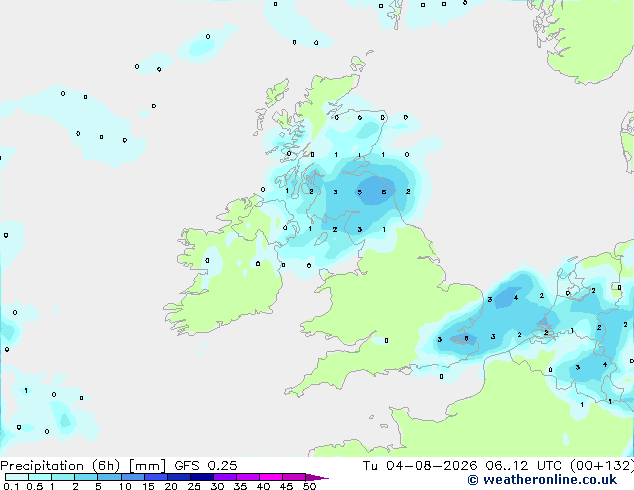
Task: Click the legend label '50'
Action: click(309, 486)
